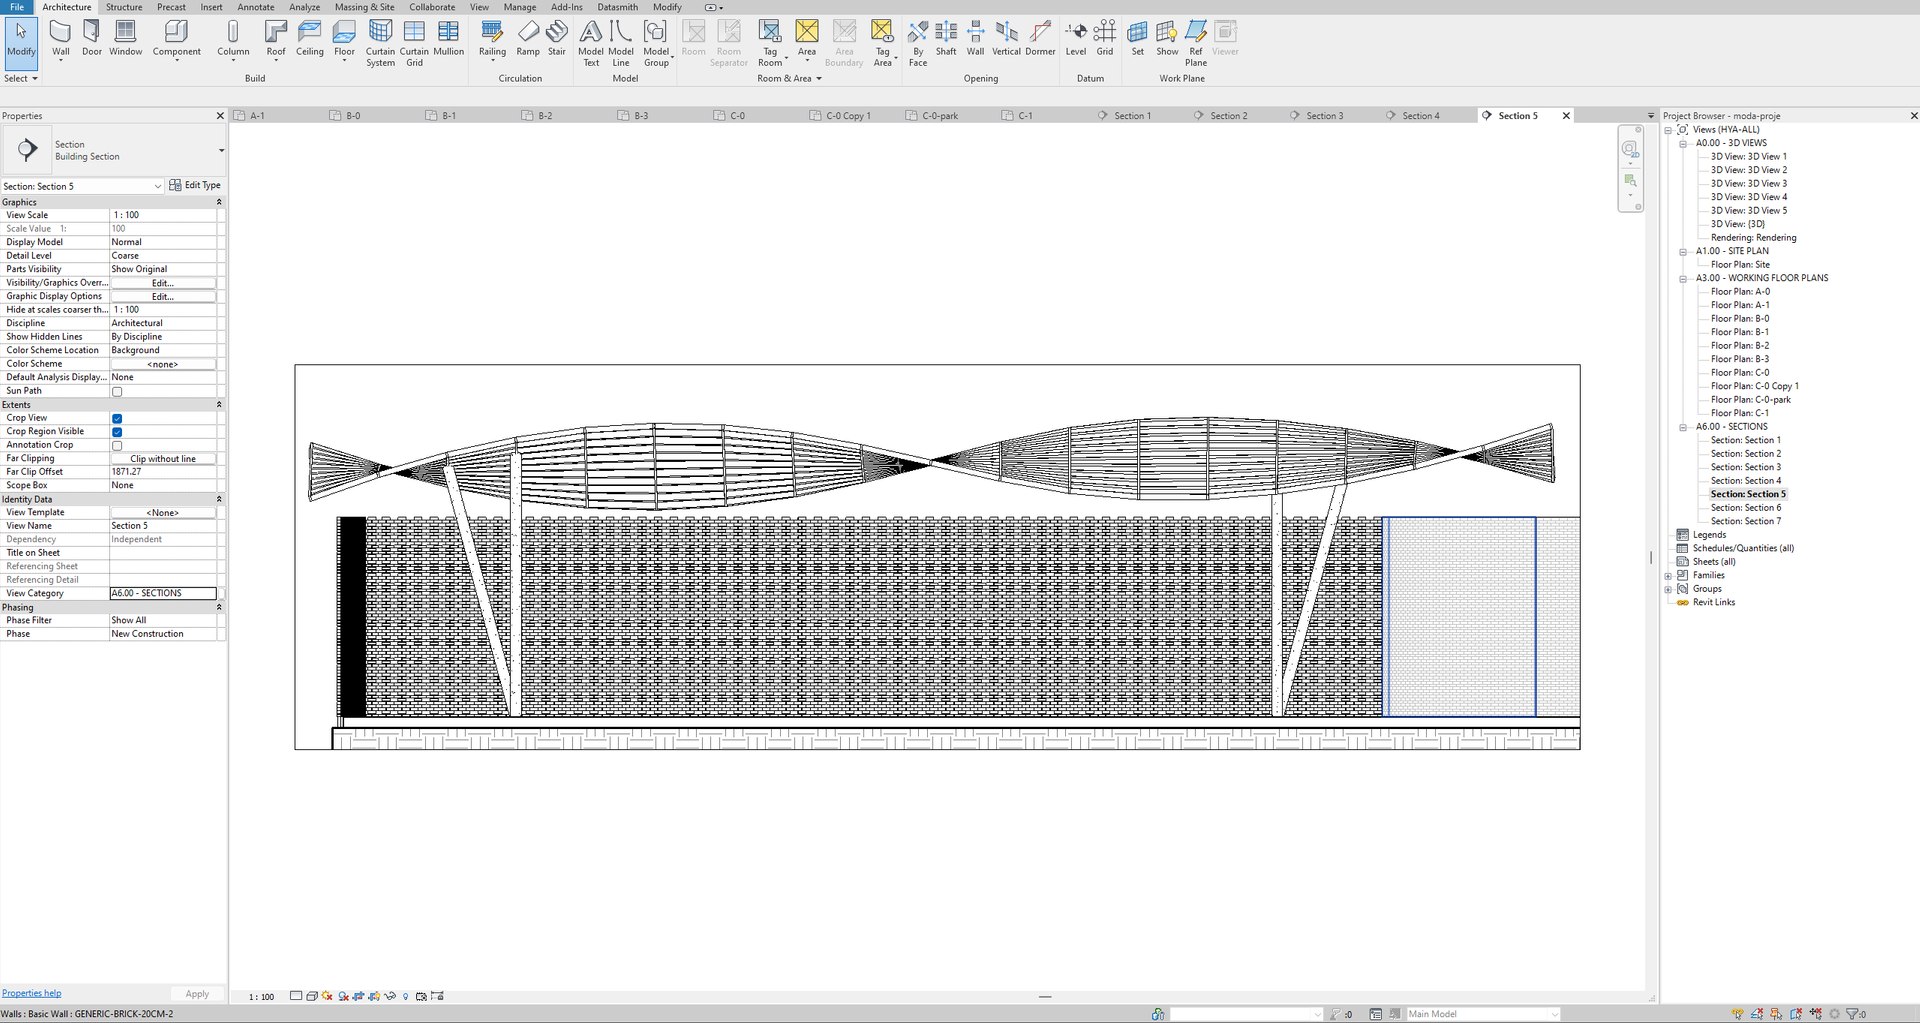Toggle the Crop View checkbox
The height and width of the screenshot is (1023, 1920).
(x=117, y=419)
